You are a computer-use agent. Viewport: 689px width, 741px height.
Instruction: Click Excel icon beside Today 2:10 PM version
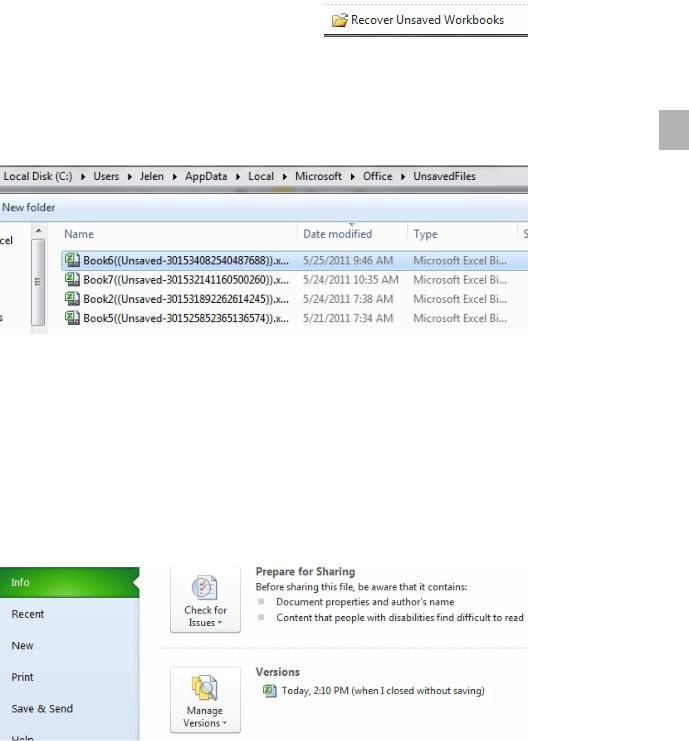click(x=269, y=690)
